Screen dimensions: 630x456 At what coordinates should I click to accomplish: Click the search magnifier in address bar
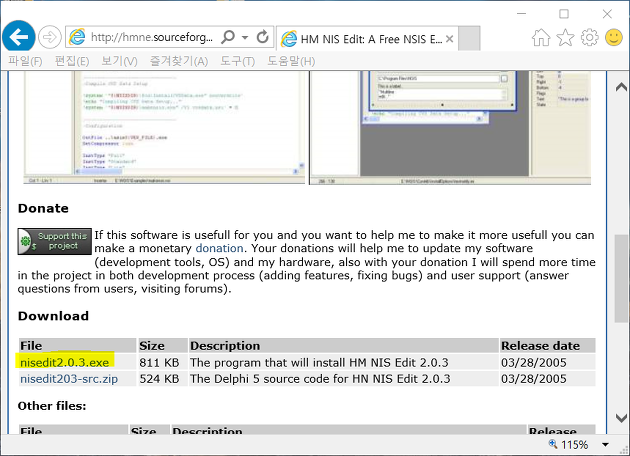pos(228,37)
